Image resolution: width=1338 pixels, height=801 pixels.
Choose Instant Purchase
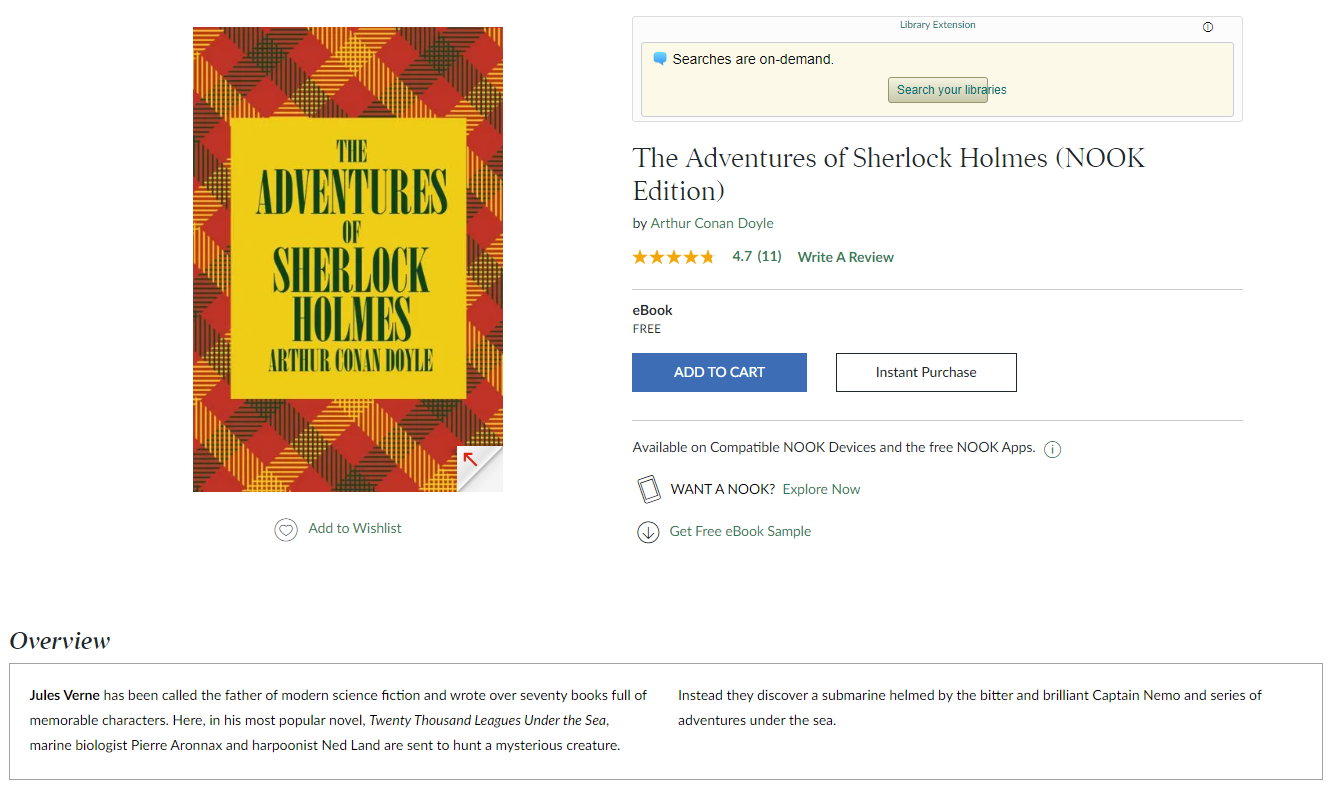(x=926, y=372)
